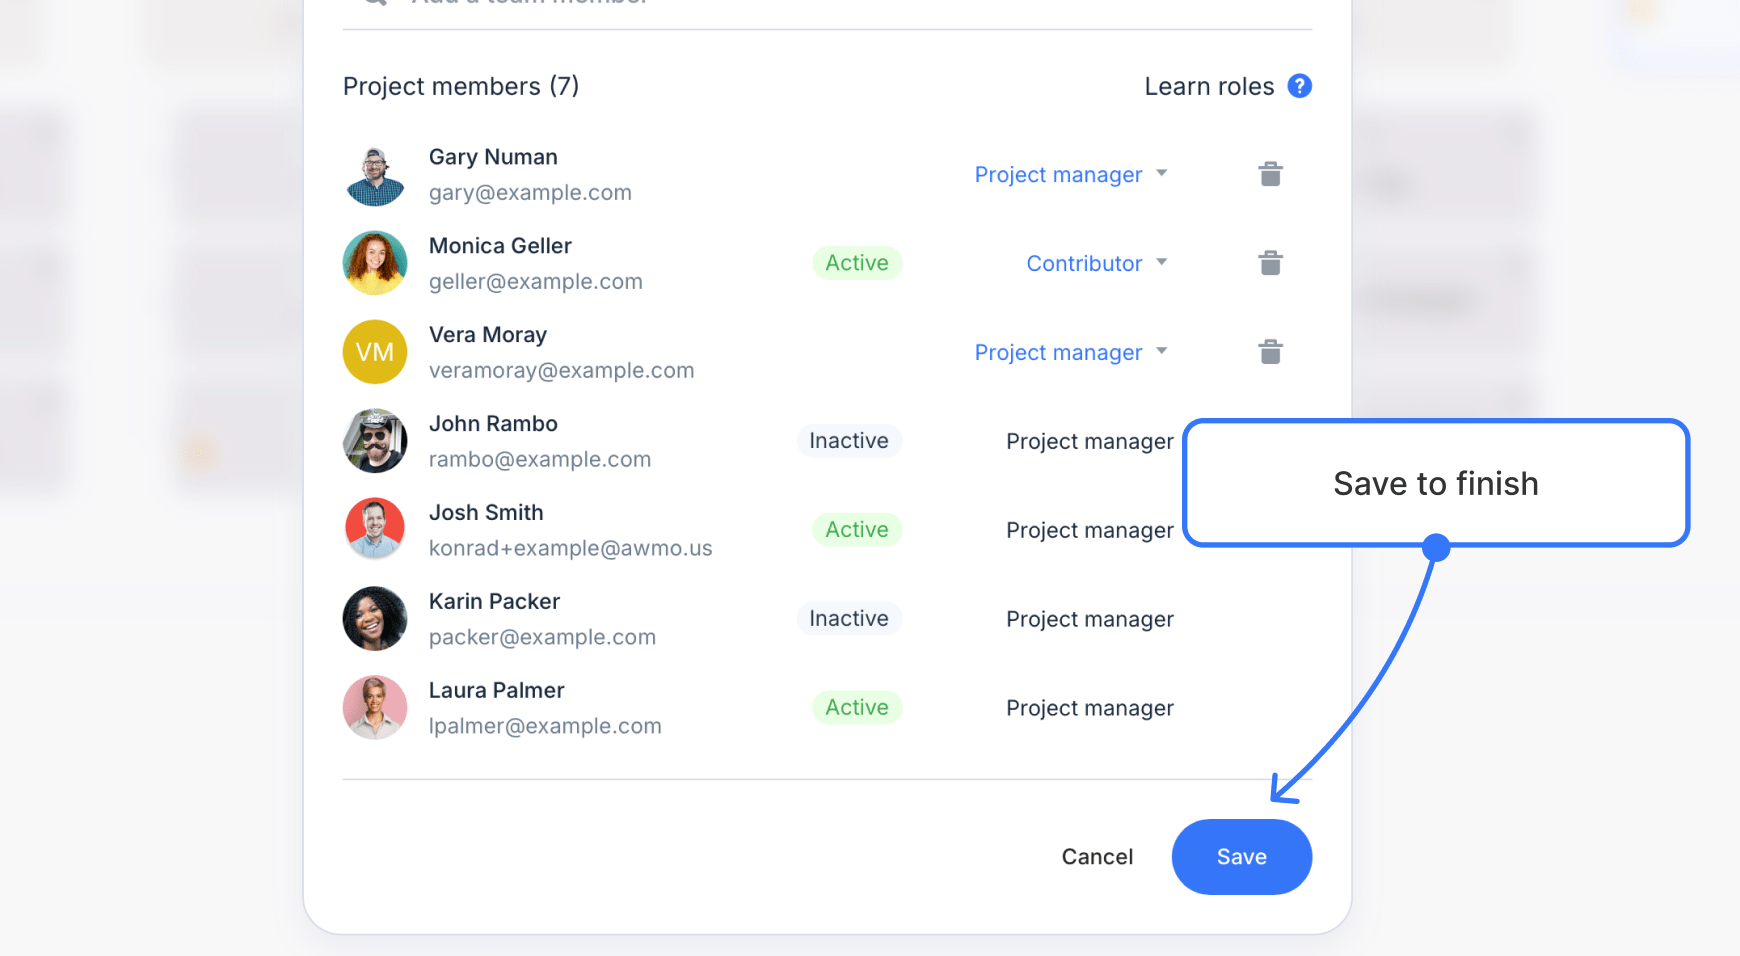Toggle Monica Geller's Active status badge
Screen dimensions: 1740x956
(856, 262)
